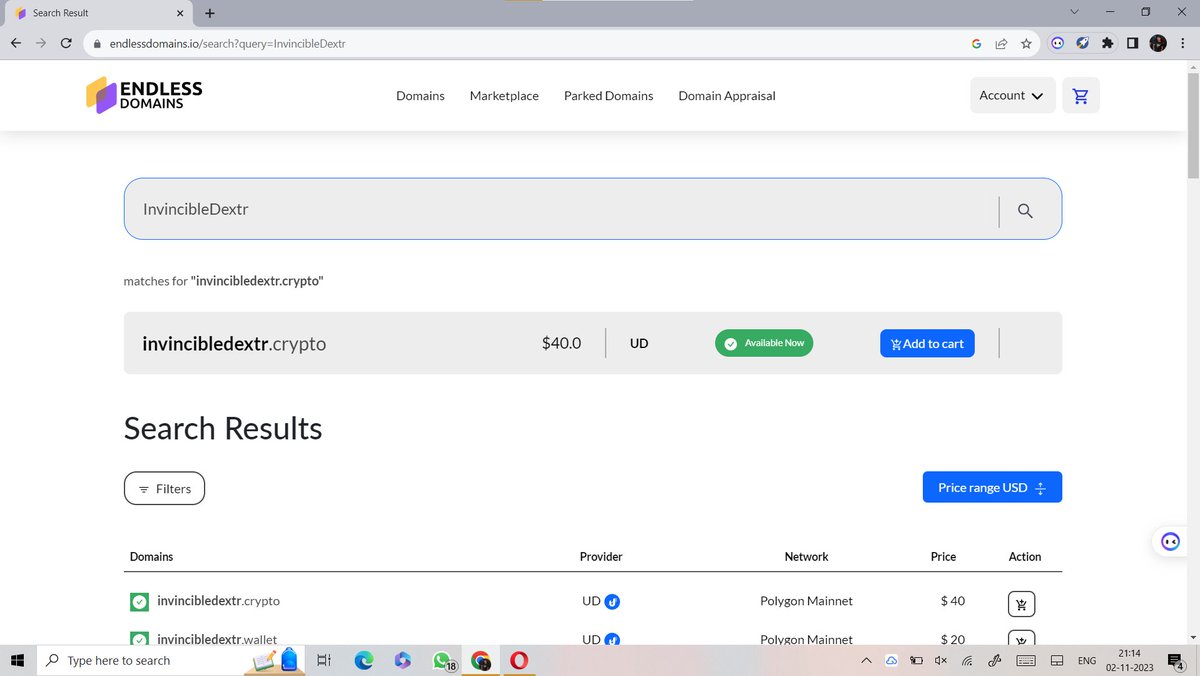The height and width of the screenshot is (676, 1200).
Task: Click the Provider column header
Action: pos(601,556)
